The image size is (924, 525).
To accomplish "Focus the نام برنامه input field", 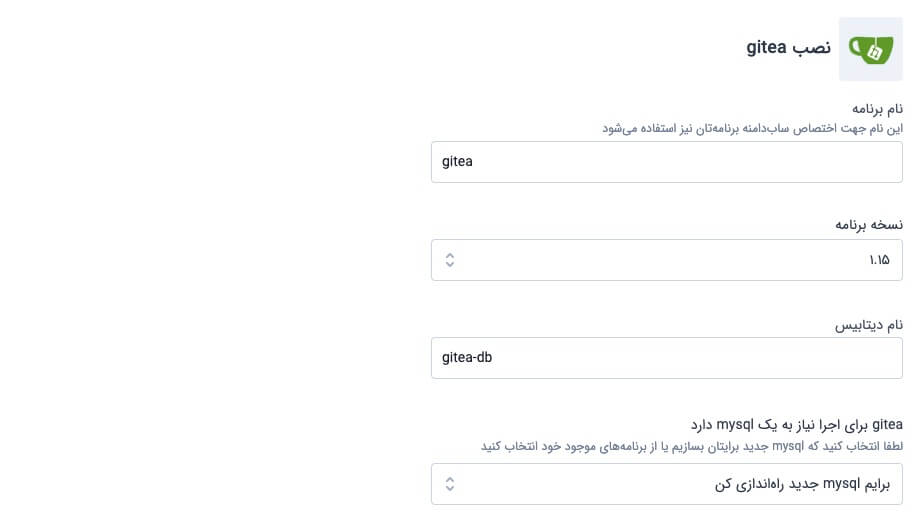I will pos(666,162).
